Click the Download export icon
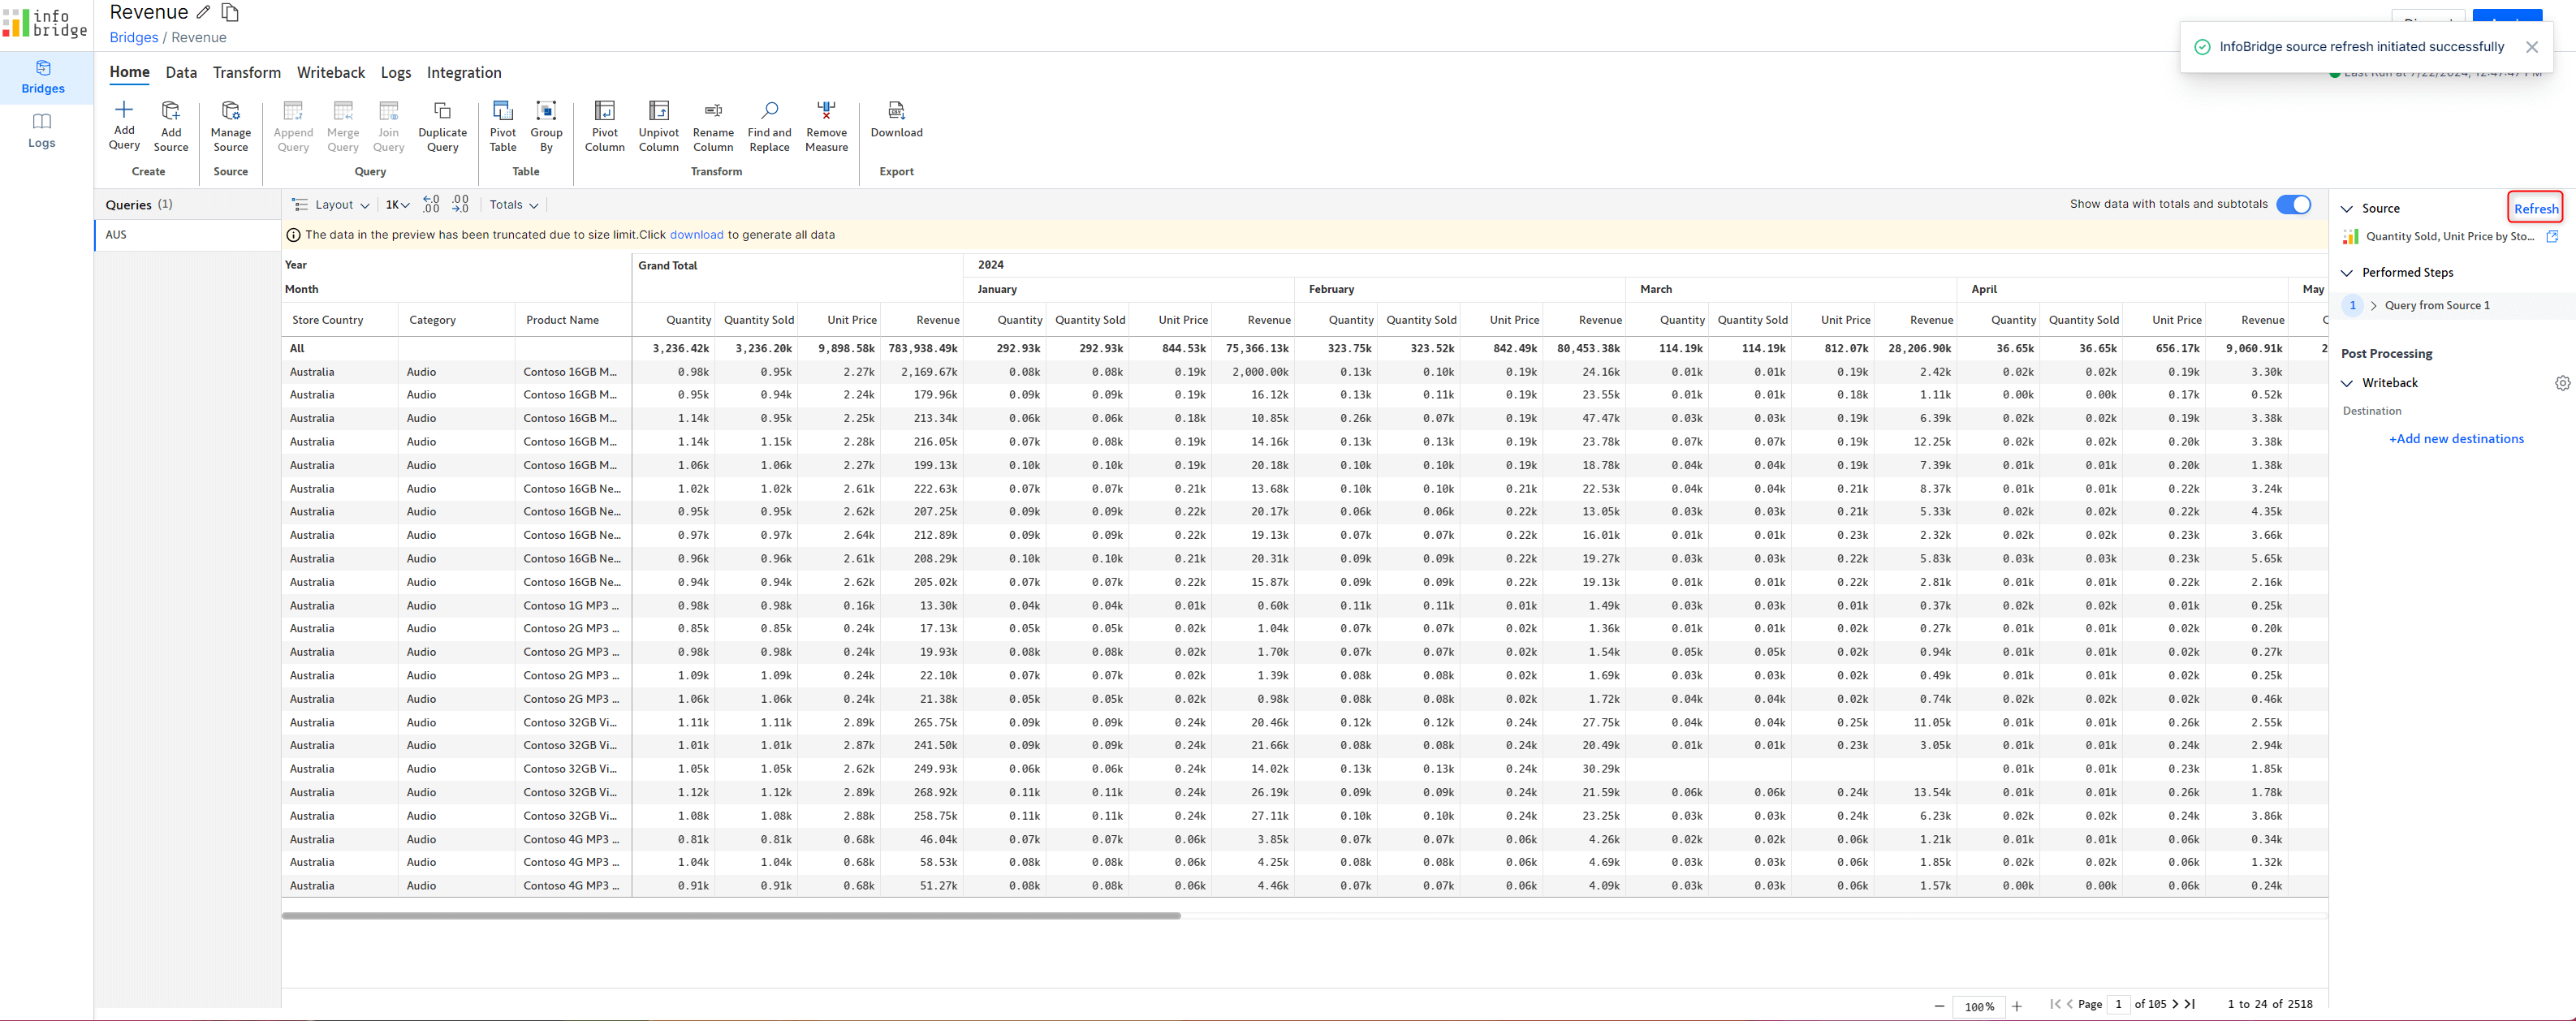This screenshot has height=1021, width=2576. point(897,110)
